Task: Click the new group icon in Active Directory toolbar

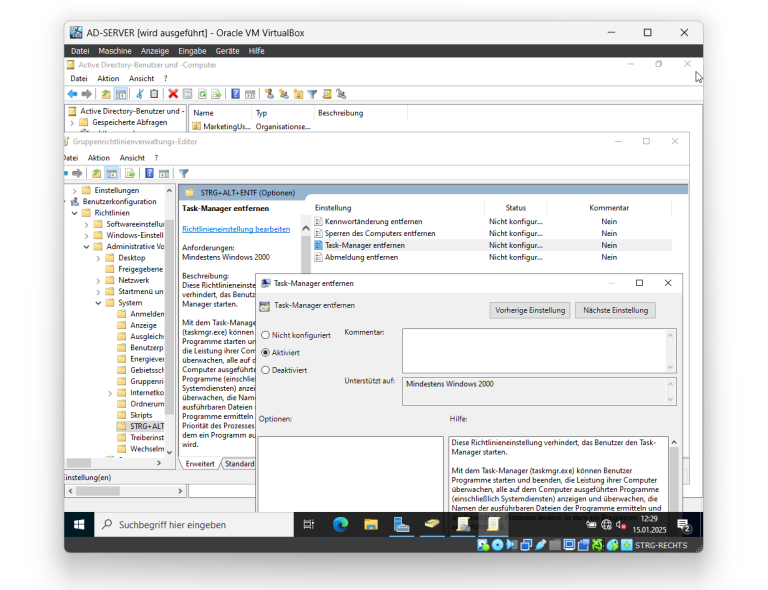Action: point(284,94)
